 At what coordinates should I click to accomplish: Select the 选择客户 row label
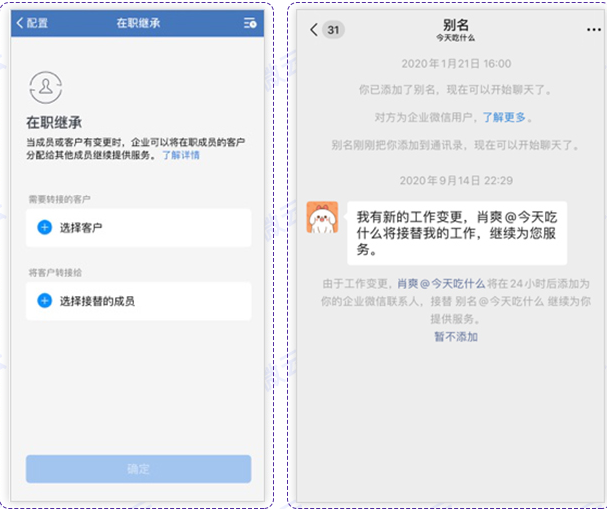coord(81,228)
